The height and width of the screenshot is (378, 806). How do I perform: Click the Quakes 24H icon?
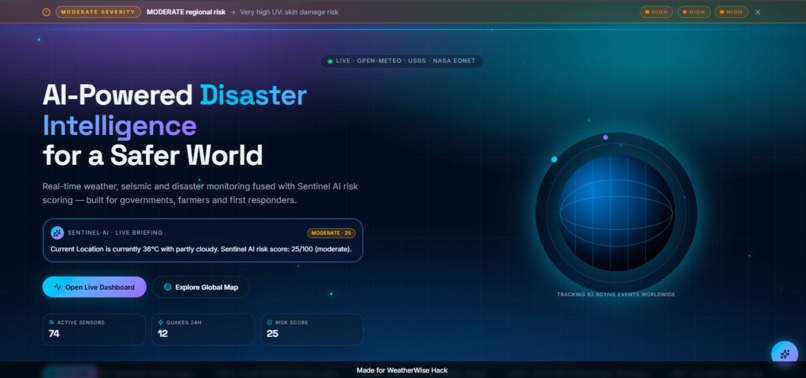pyautogui.click(x=160, y=322)
